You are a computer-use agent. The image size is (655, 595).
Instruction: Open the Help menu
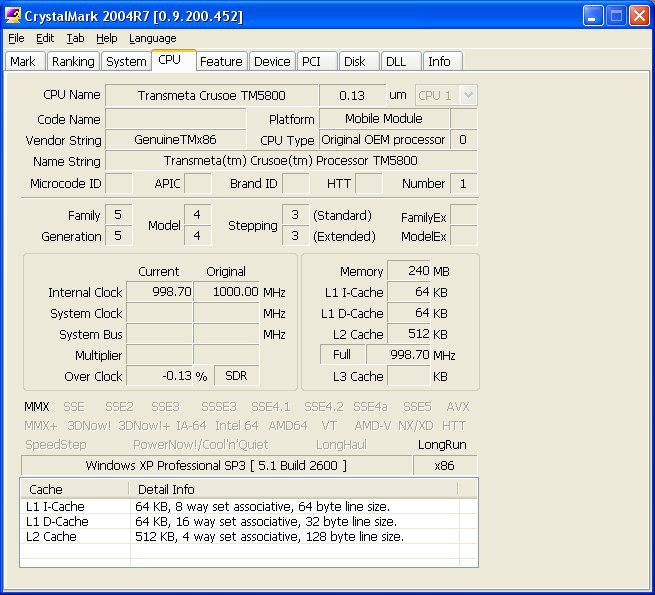pos(107,38)
